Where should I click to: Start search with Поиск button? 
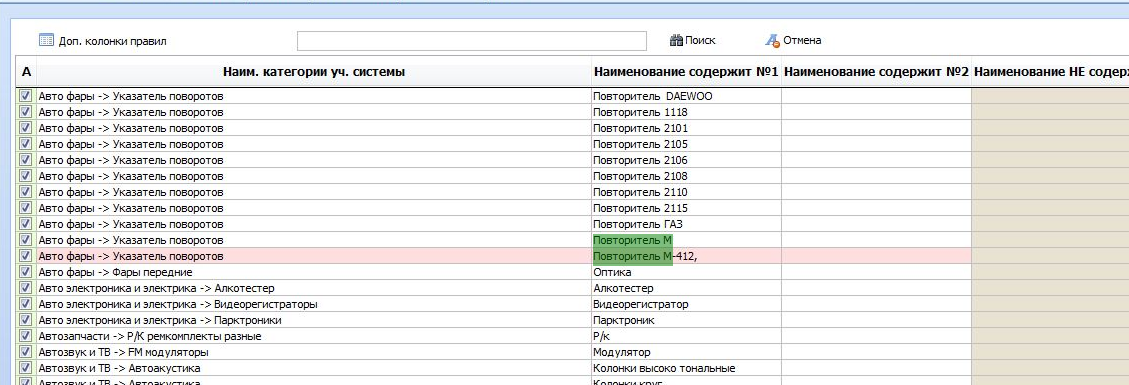coord(693,40)
